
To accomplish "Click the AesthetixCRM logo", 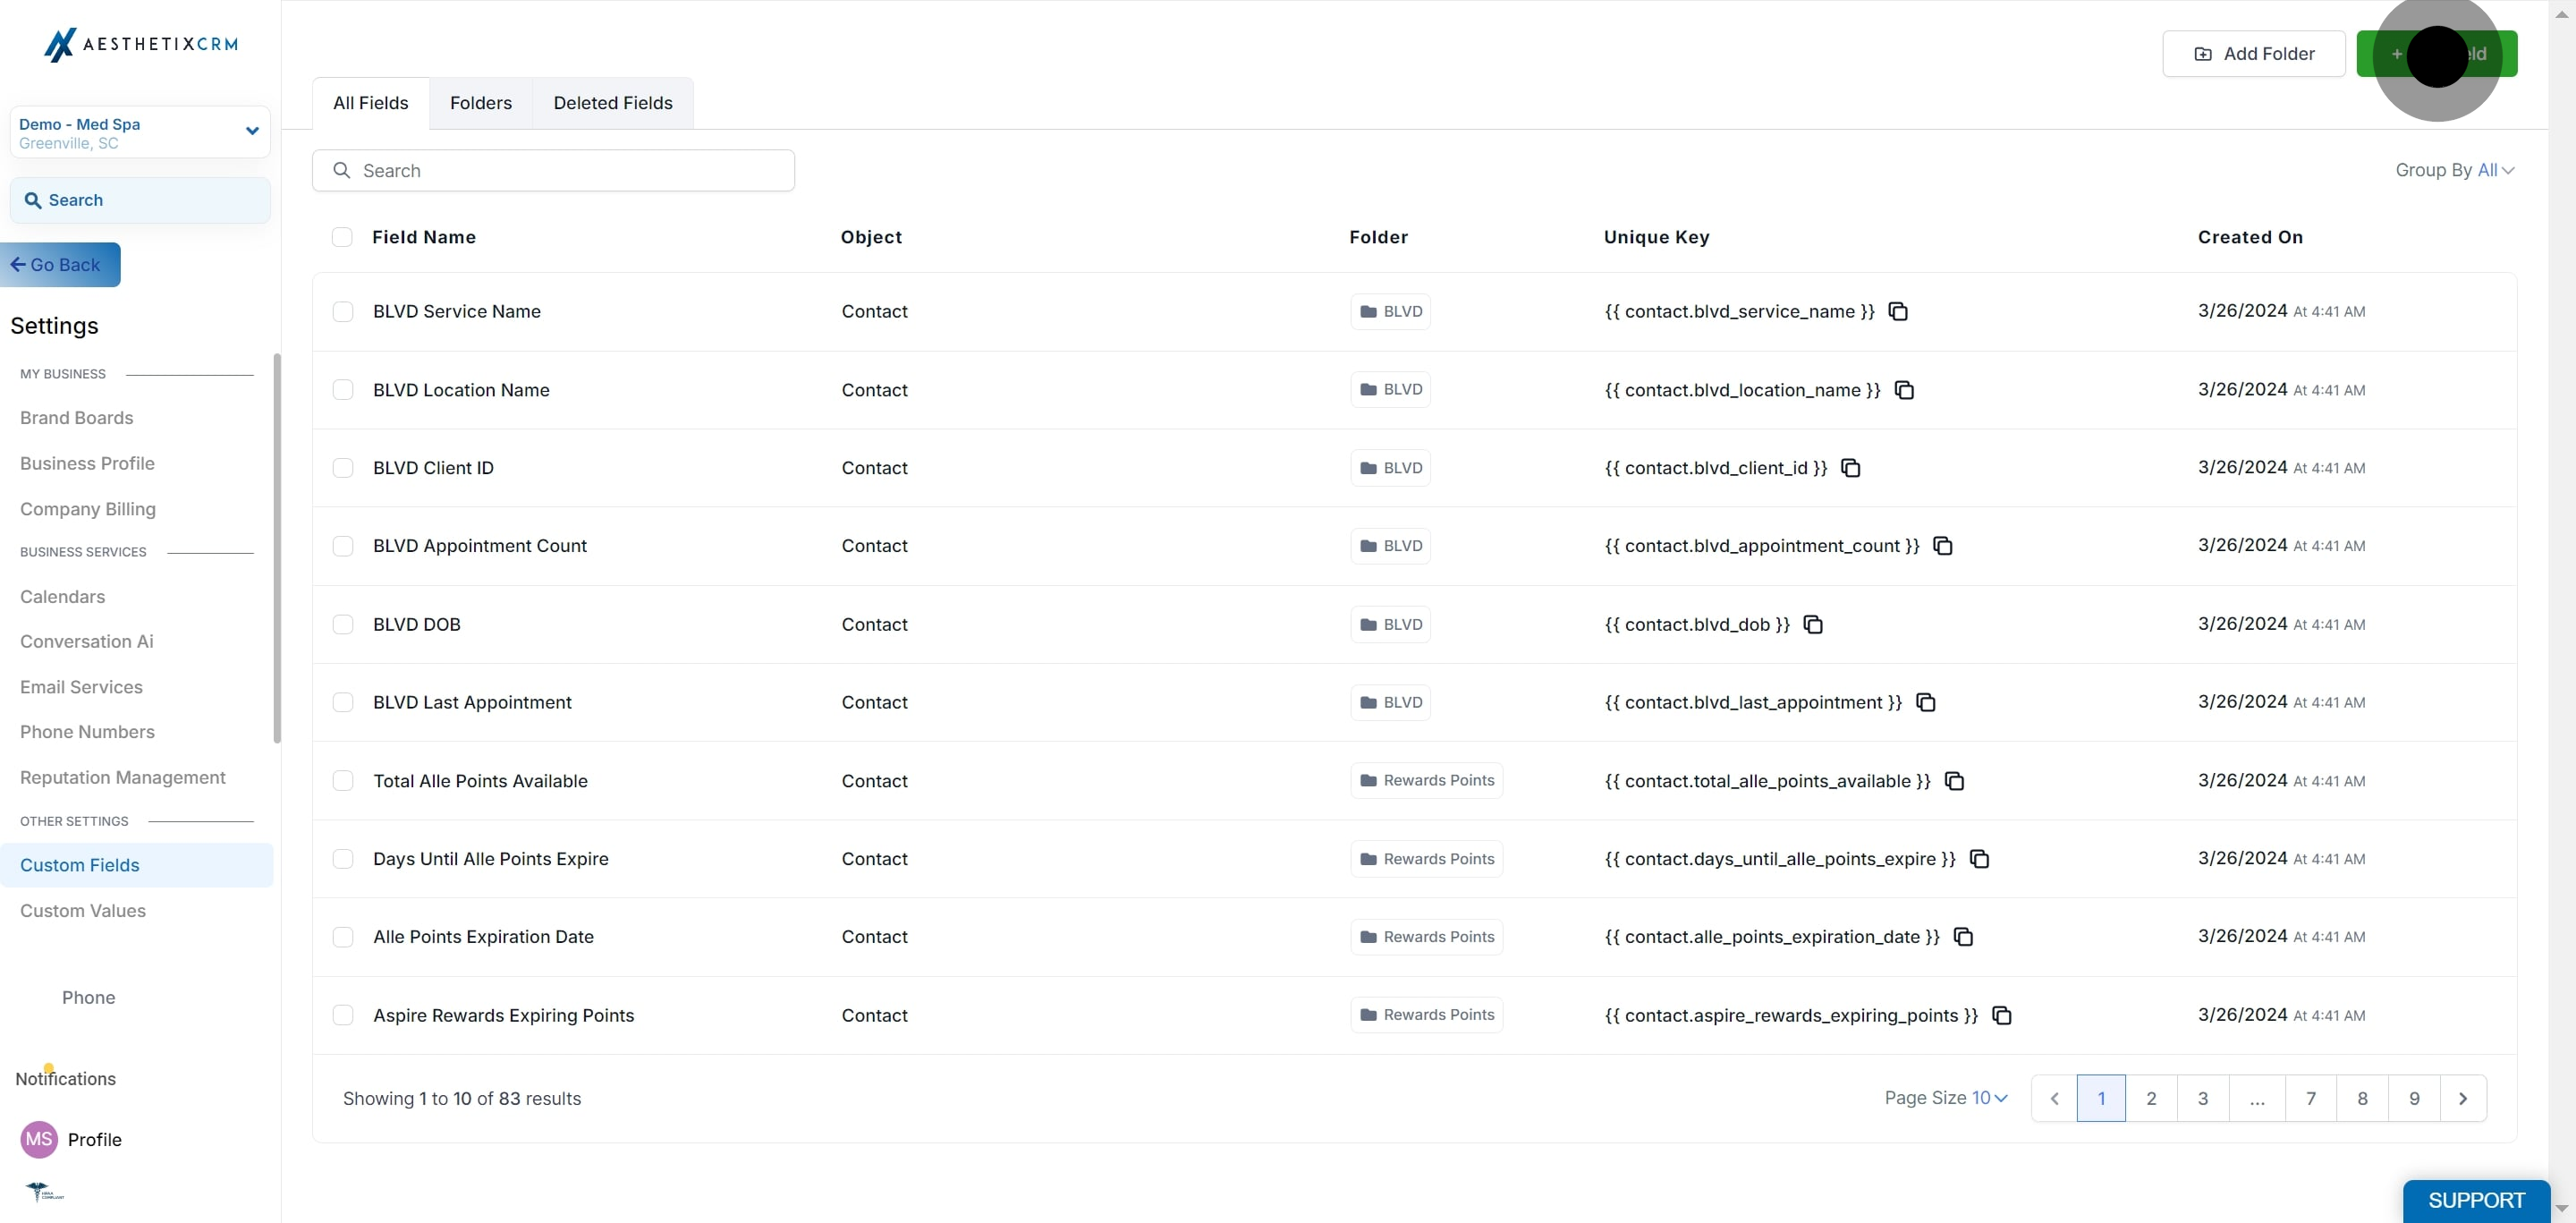I will click(141, 44).
